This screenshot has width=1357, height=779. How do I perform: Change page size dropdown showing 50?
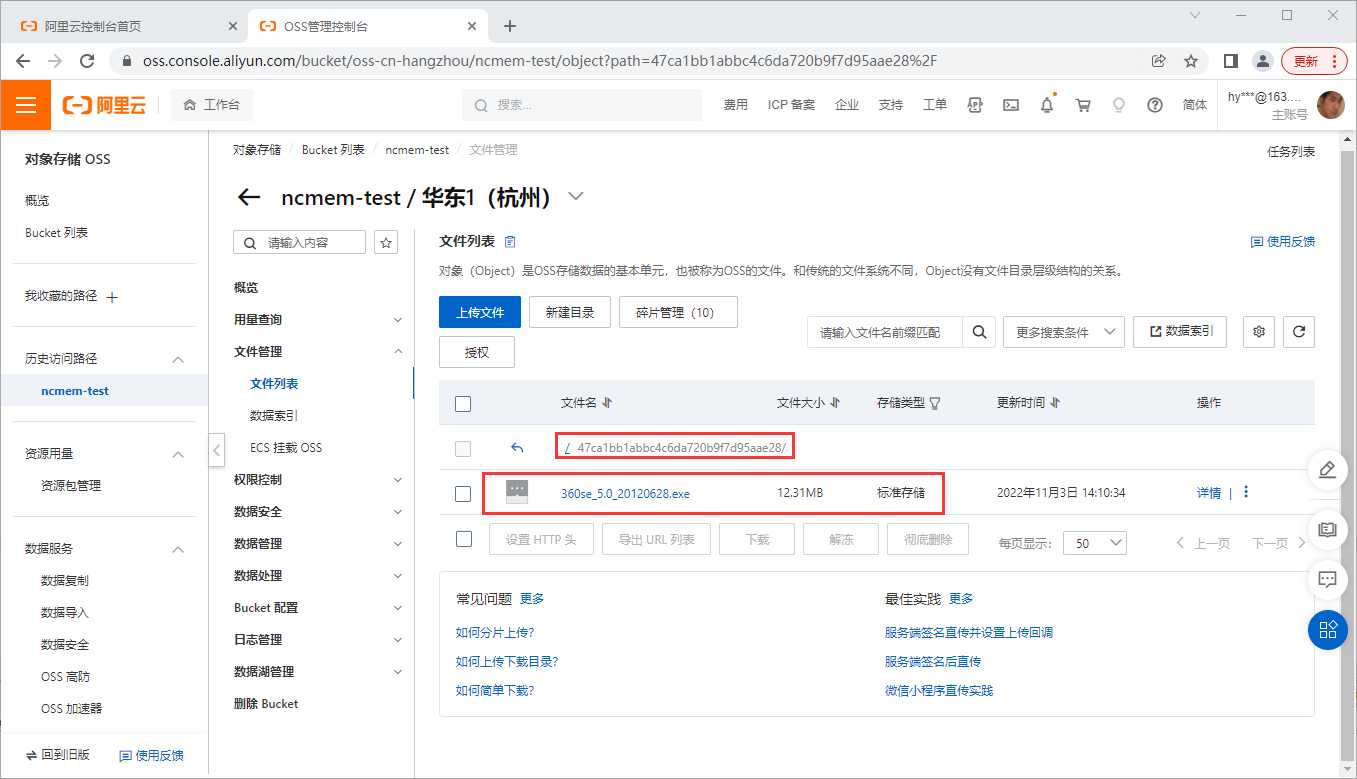pyautogui.click(x=1095, y=543)
